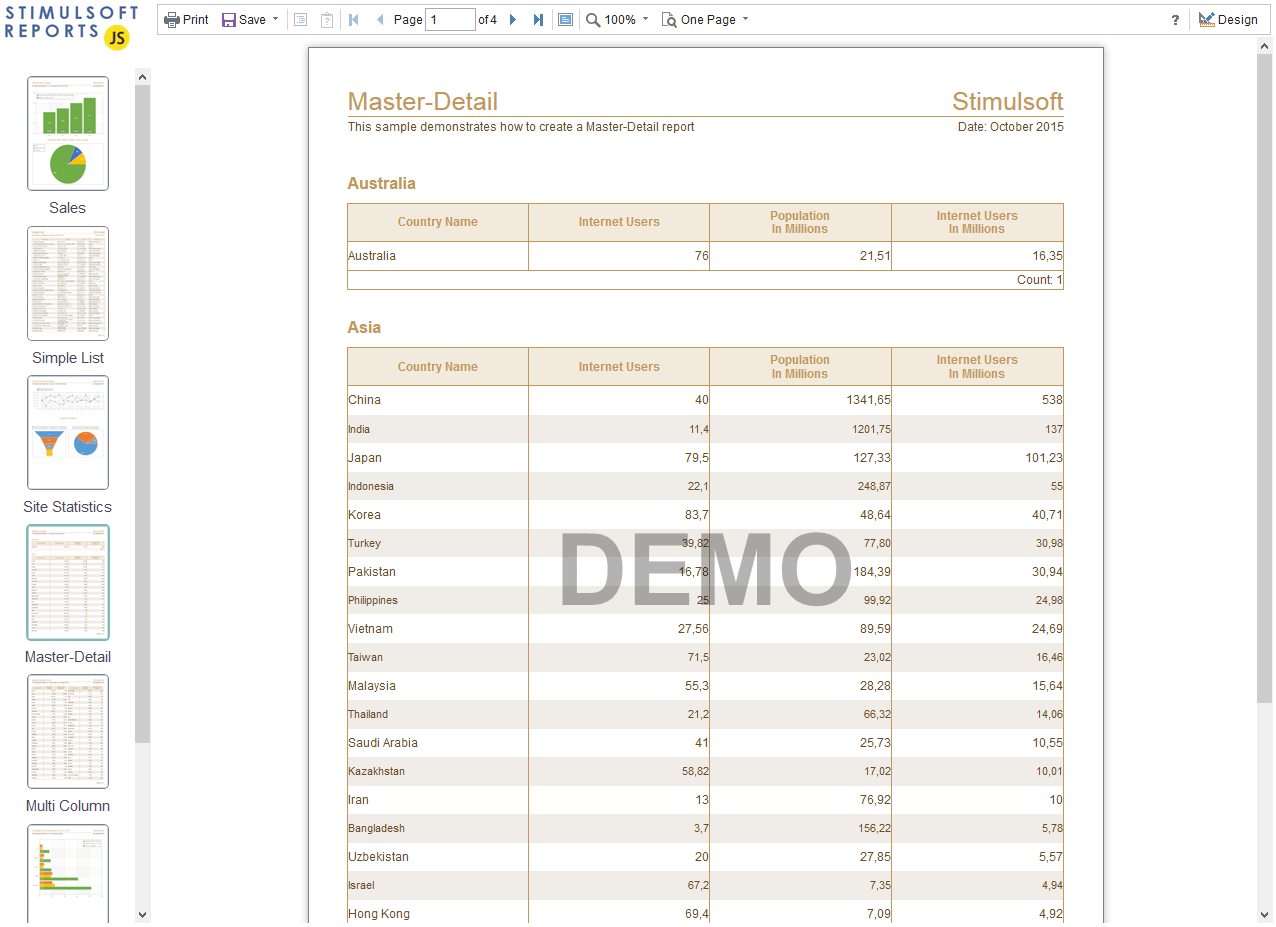The height and width of the screenshot is (927, 1276).
Task: Choose the Site Statistics report
Action: tap(68, 432)
